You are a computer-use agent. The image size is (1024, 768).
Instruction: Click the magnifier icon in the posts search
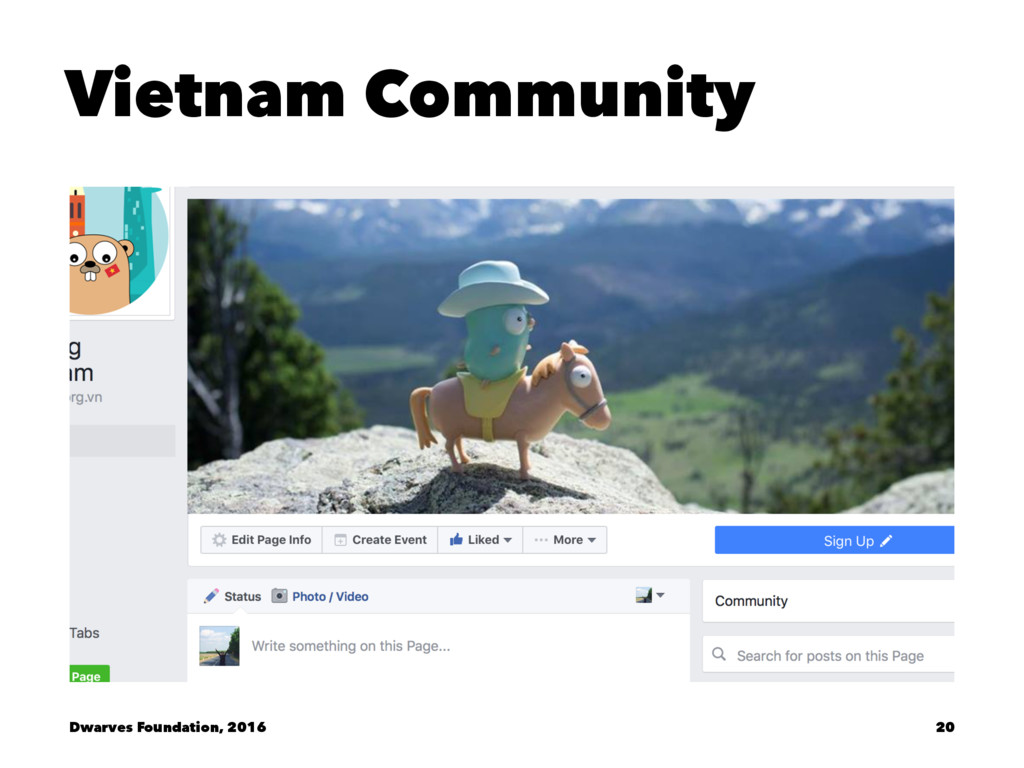(719, 654)
